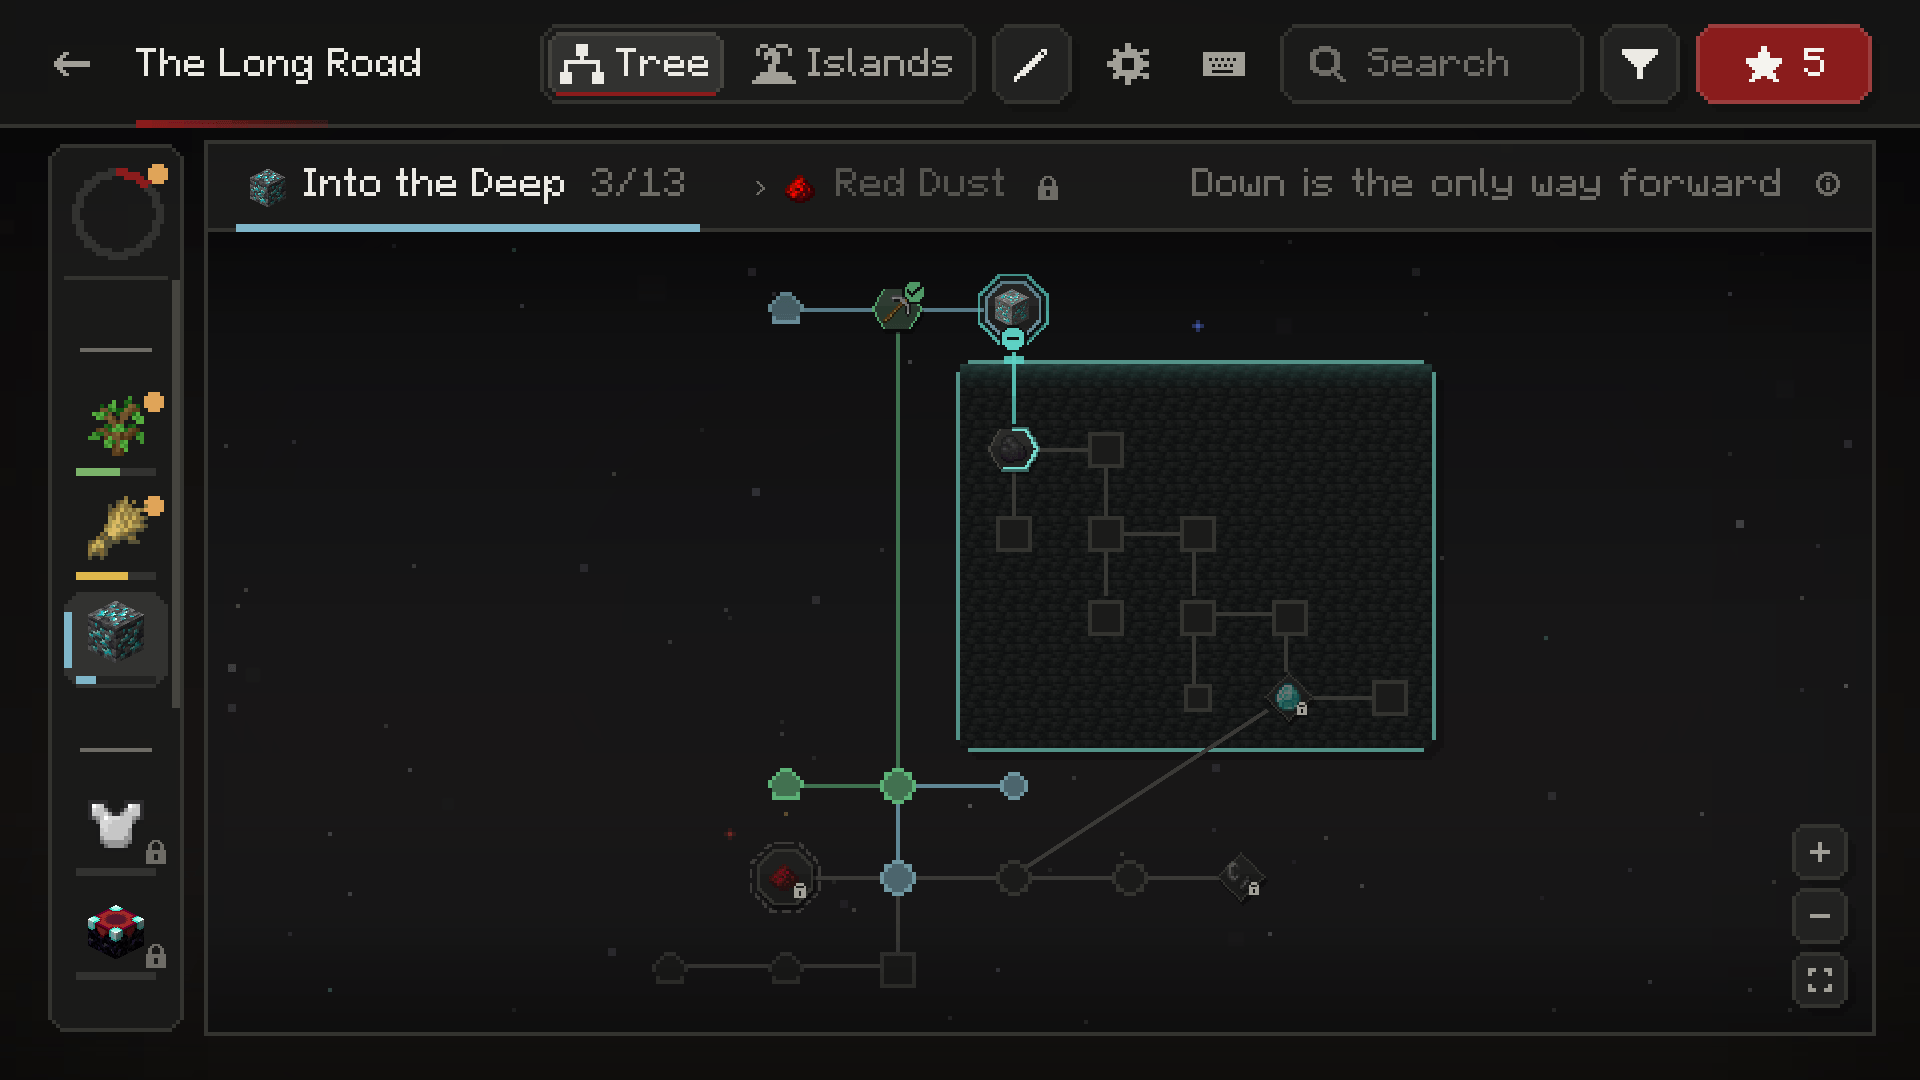The image size is (1920, 1080).
Task: Open the coal quest node in the deep group
Action: (x=1013, y=449)
